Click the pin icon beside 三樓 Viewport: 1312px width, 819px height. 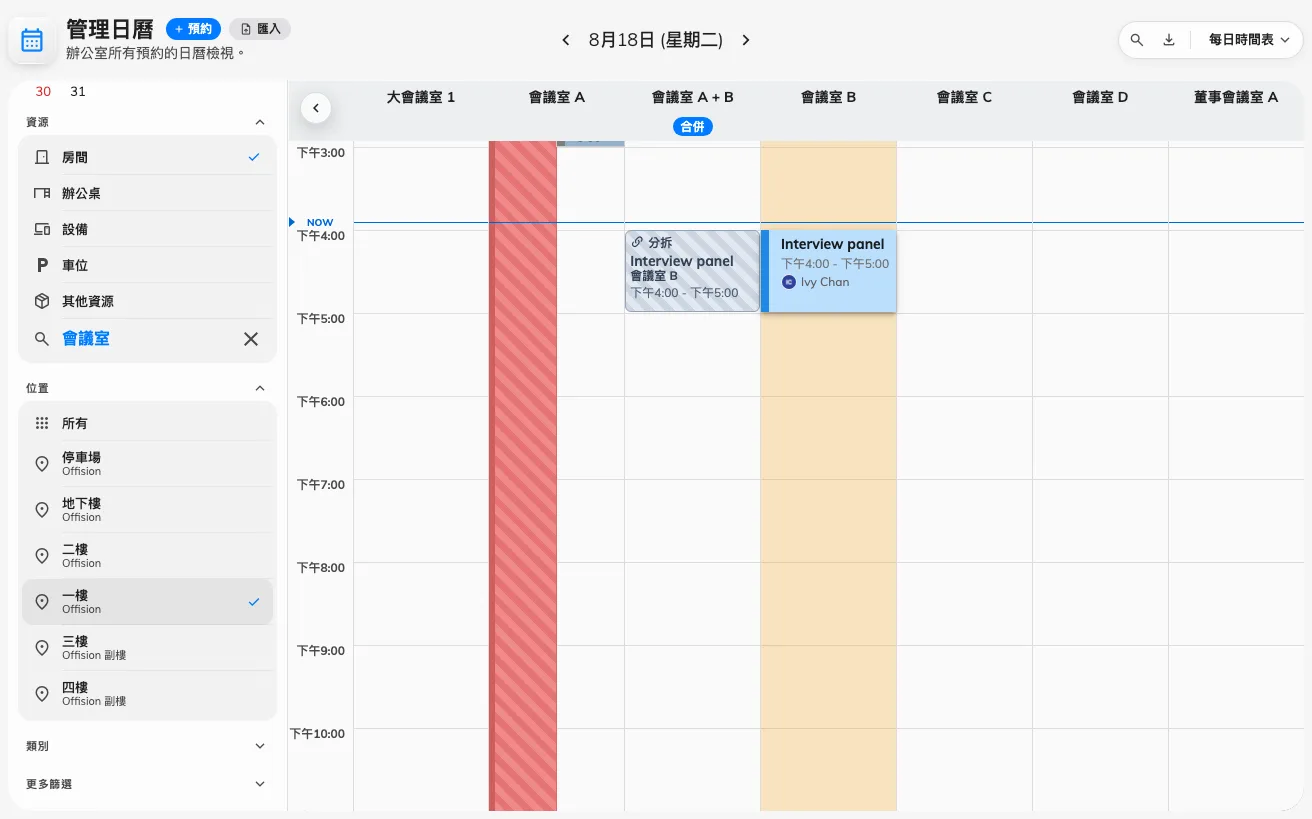[42, 648]
